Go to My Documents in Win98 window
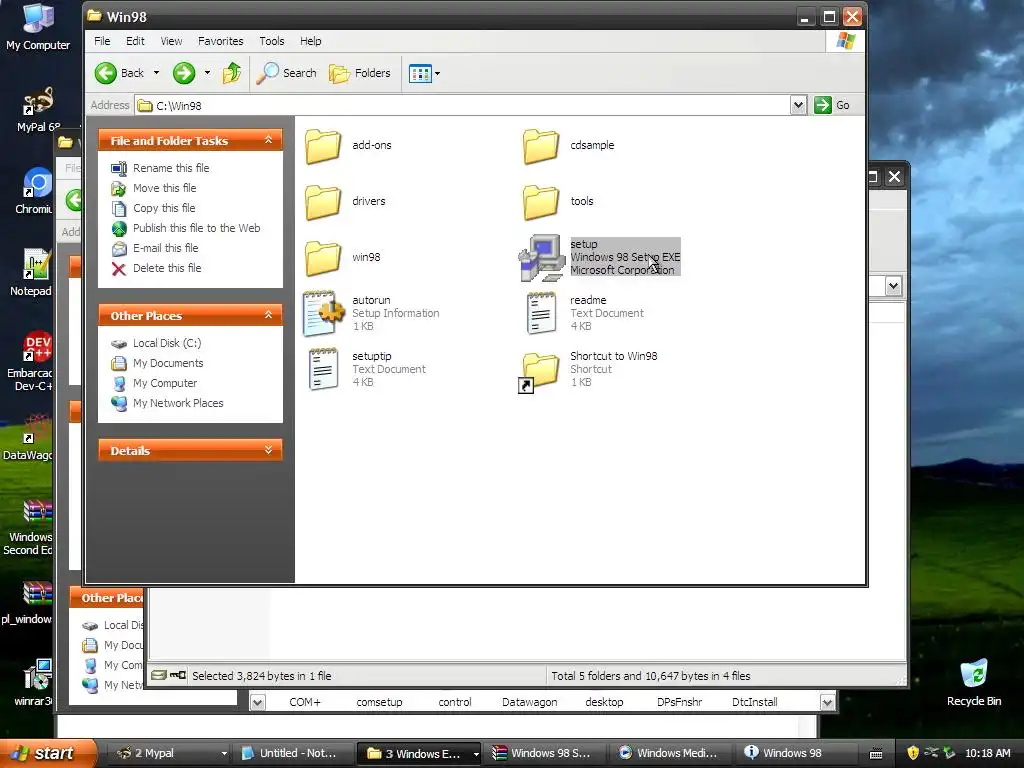This screenshot has height=768, width=1024. click(x=168, y=363)
